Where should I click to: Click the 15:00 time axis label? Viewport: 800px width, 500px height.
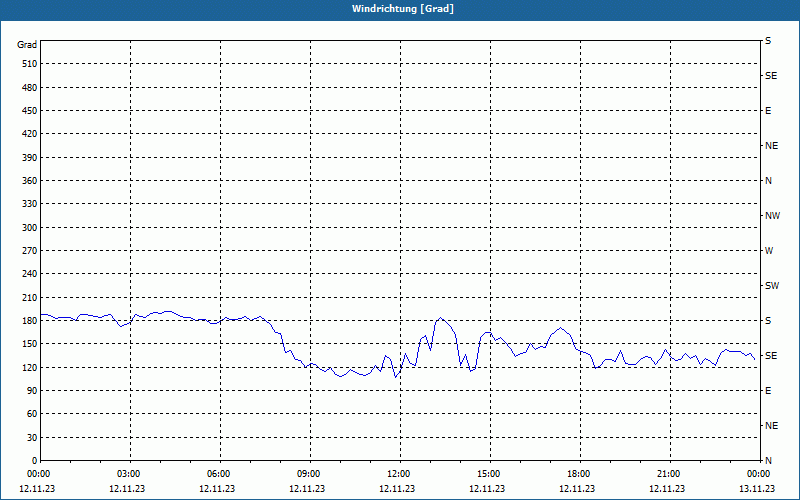(490, 474)
